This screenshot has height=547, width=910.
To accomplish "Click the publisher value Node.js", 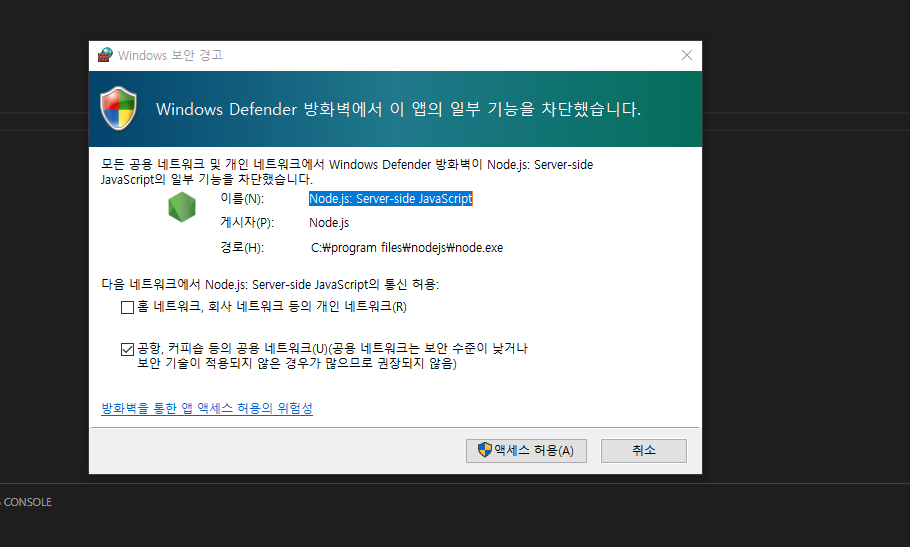I will [329, 223].
